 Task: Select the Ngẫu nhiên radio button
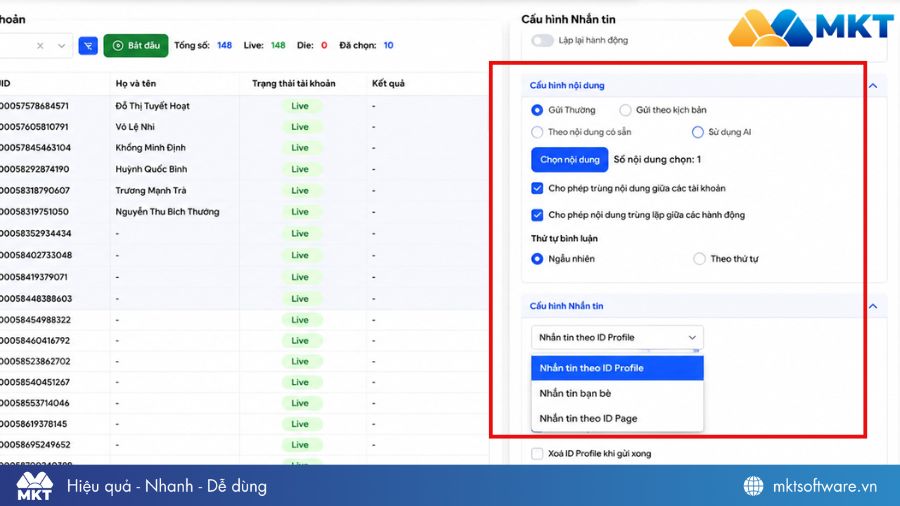pyautogui.click(x=537, y=259)
